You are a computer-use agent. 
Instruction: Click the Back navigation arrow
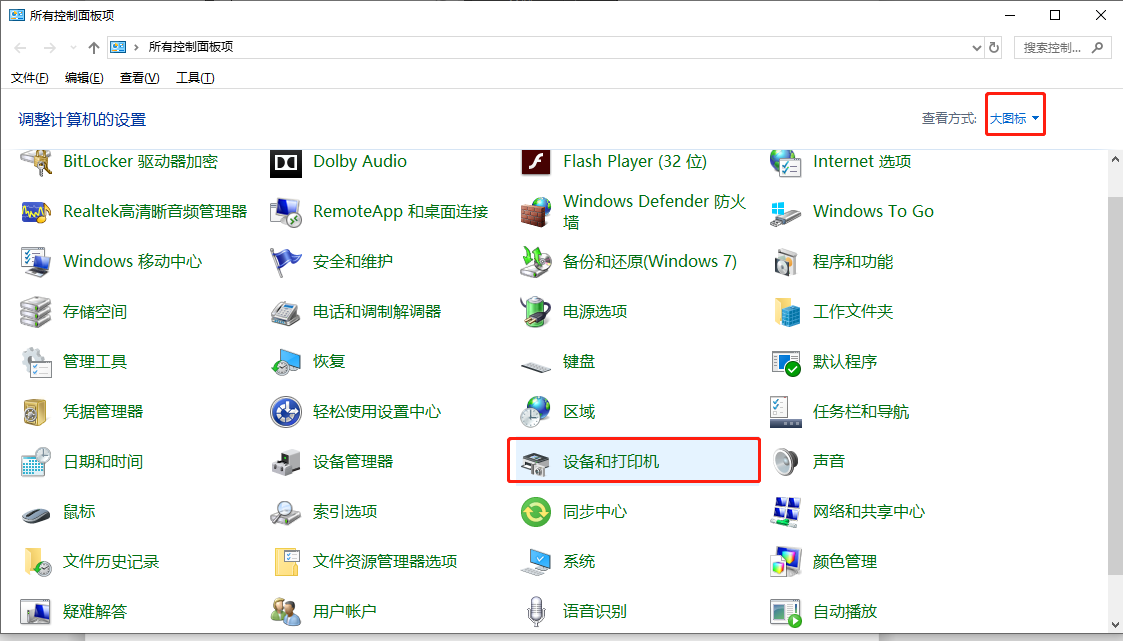click(20, 48)
